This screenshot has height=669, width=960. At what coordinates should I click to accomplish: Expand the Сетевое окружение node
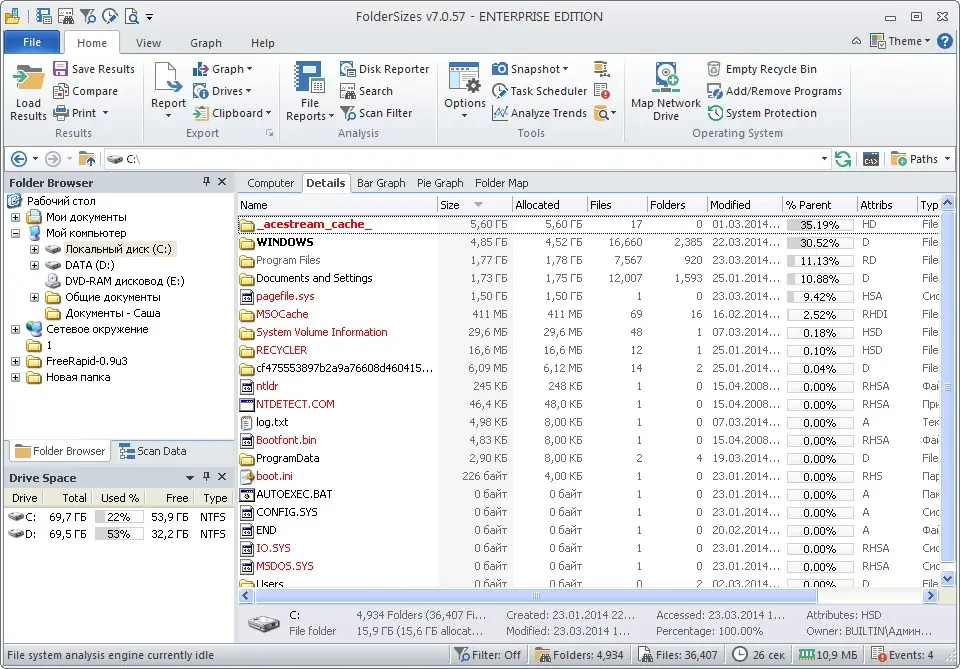coord(15,329)
